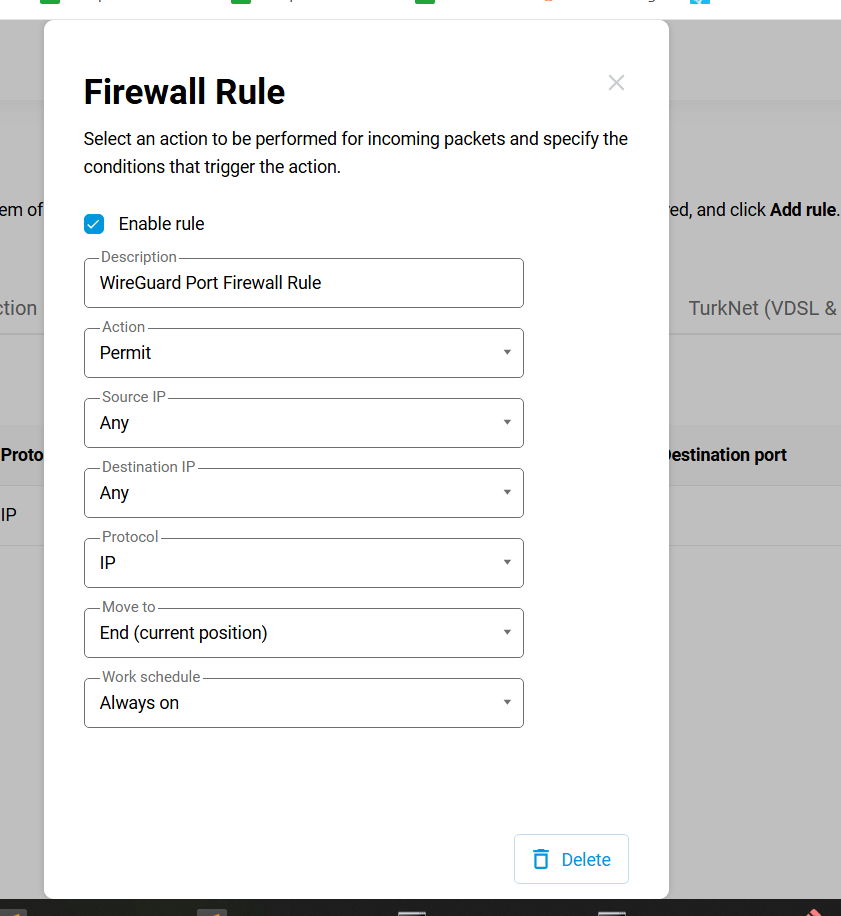This screenshot has width=841, height=916.
Task: Open the Move to position dropdown
Action: point(304,633)
